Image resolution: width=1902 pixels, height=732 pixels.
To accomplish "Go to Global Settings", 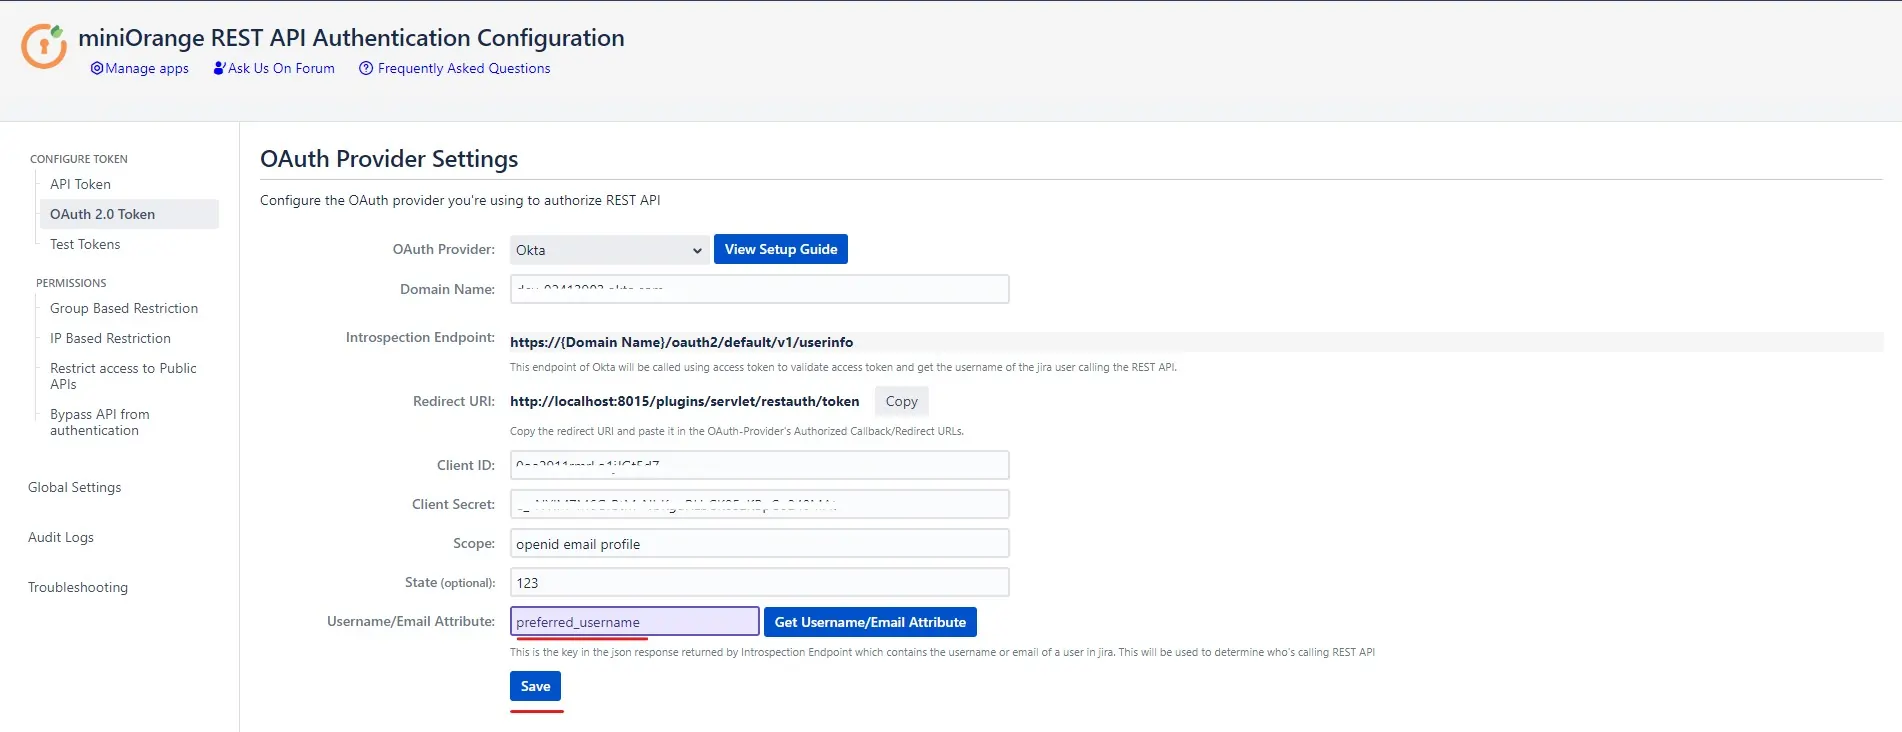I will coord(74,487).
